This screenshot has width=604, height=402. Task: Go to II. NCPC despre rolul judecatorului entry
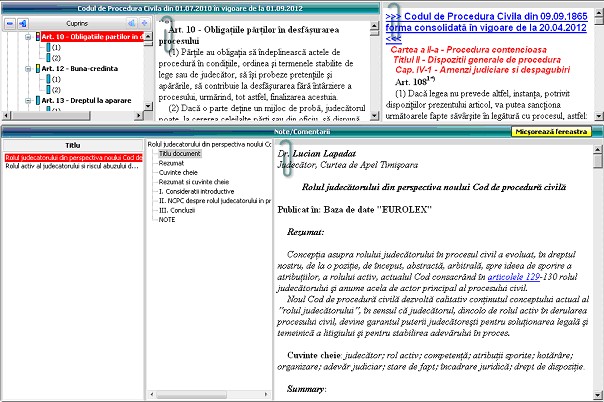click(215, 201)
